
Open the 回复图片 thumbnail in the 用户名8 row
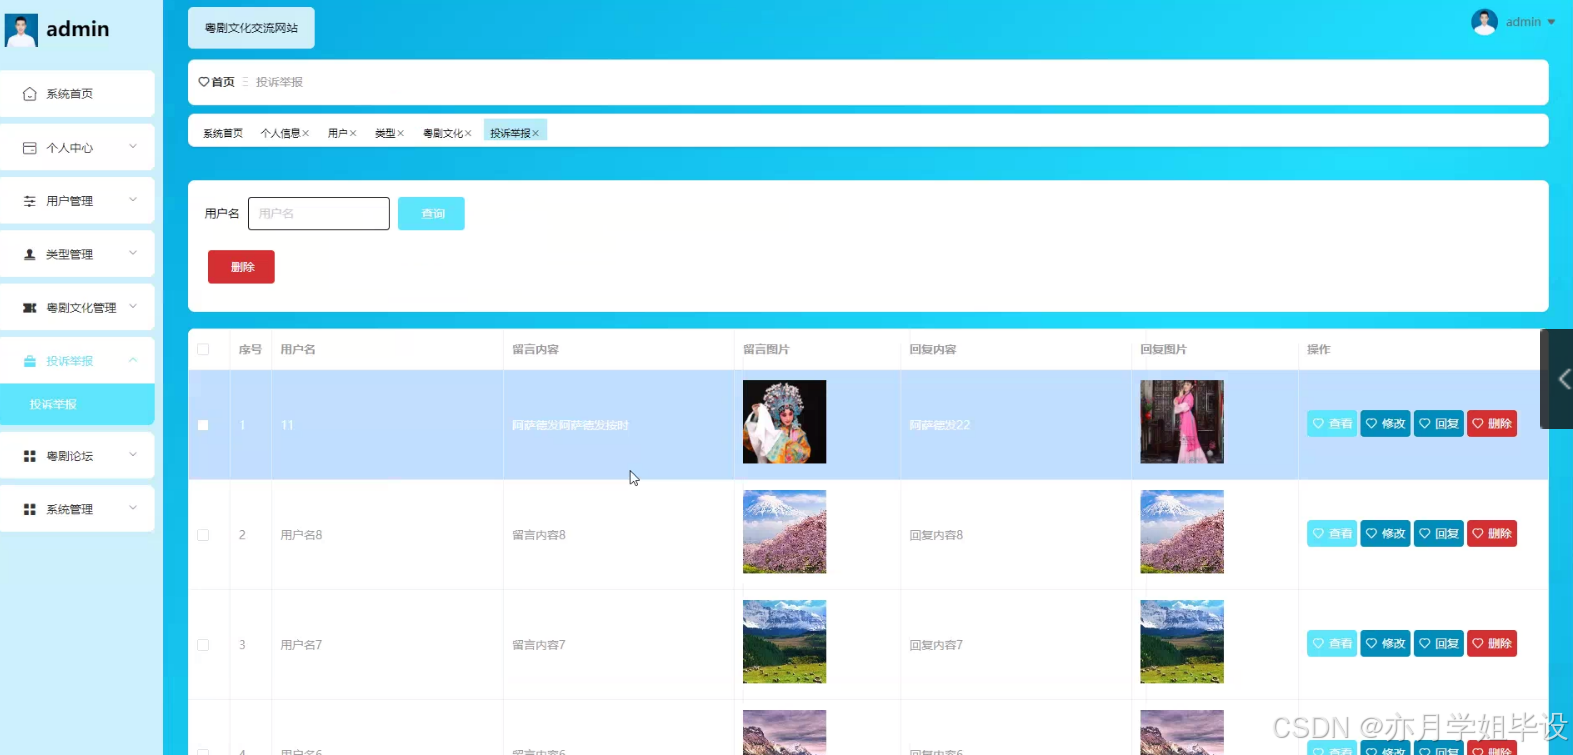pyautogui.click(x=1182, y=532)
